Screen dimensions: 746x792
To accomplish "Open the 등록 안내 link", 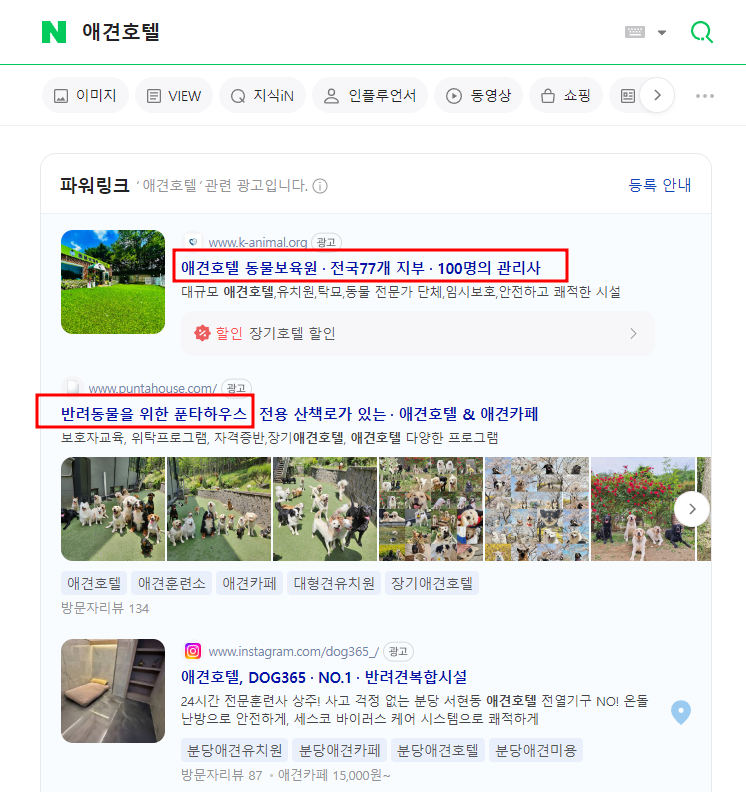I will click(x=660, y=185).
